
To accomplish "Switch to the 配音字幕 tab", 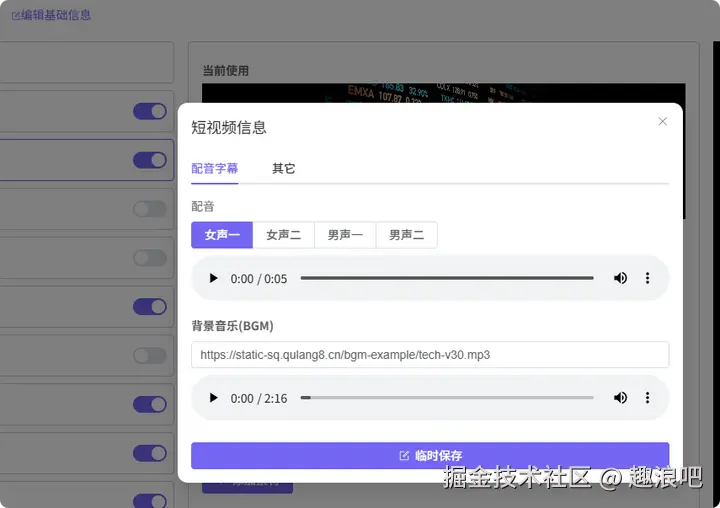I will tap(214, 169).
